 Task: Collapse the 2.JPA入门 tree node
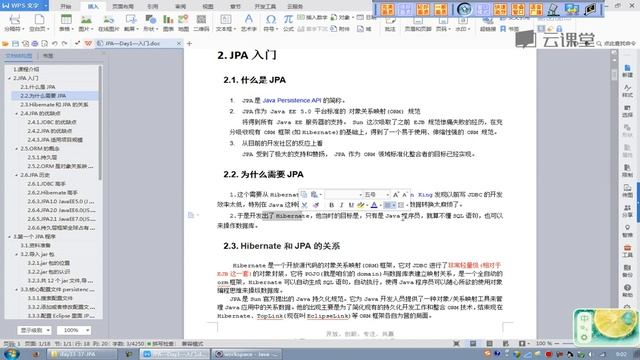[x=9, y=78]
